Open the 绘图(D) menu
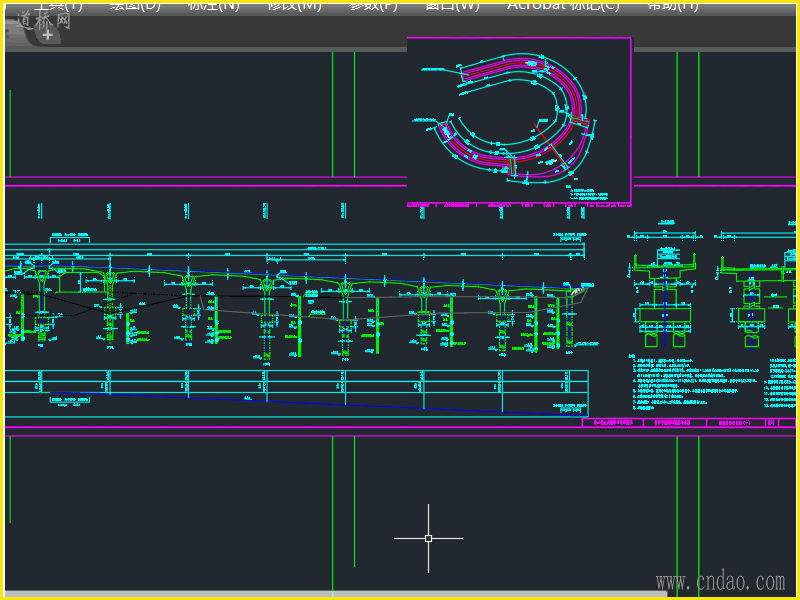The height and width of the screenshot is (600, 800). click(135, 5)
